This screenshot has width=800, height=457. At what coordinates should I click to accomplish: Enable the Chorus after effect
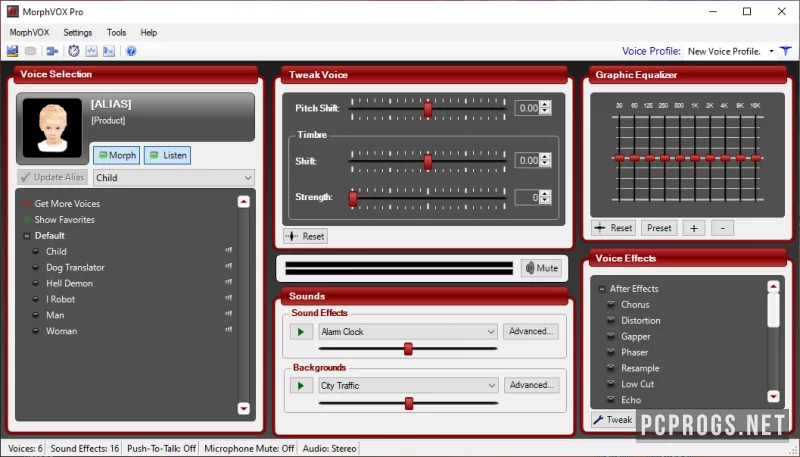coord(610,304)
